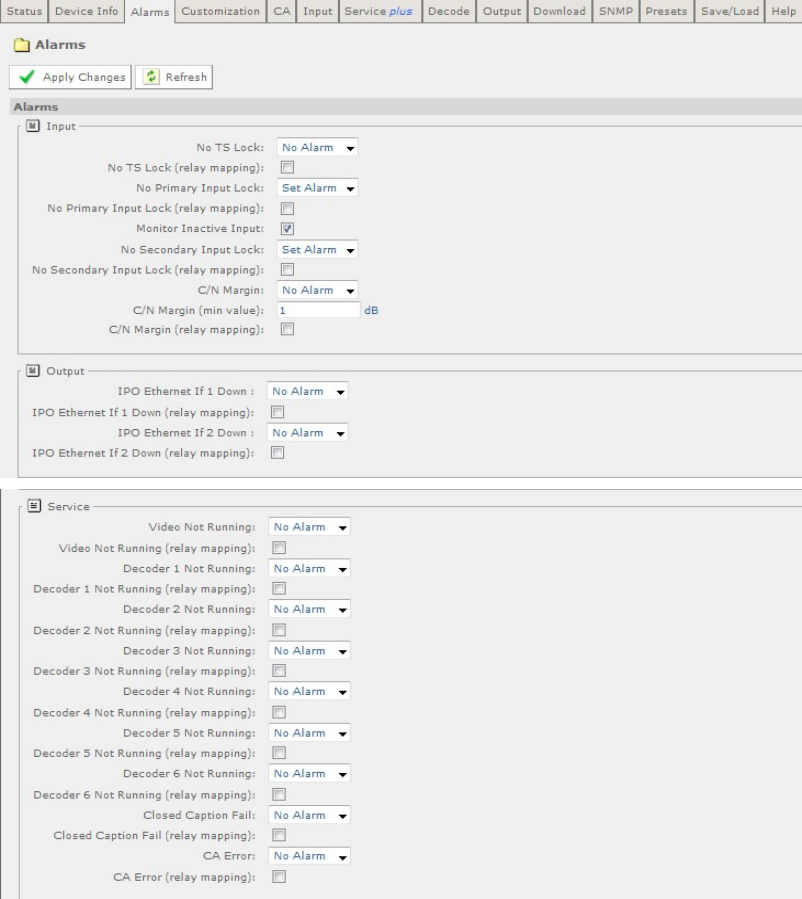Collapse the Output section icon
Viewport: 802px width, 899px height.
coord(33,370)
